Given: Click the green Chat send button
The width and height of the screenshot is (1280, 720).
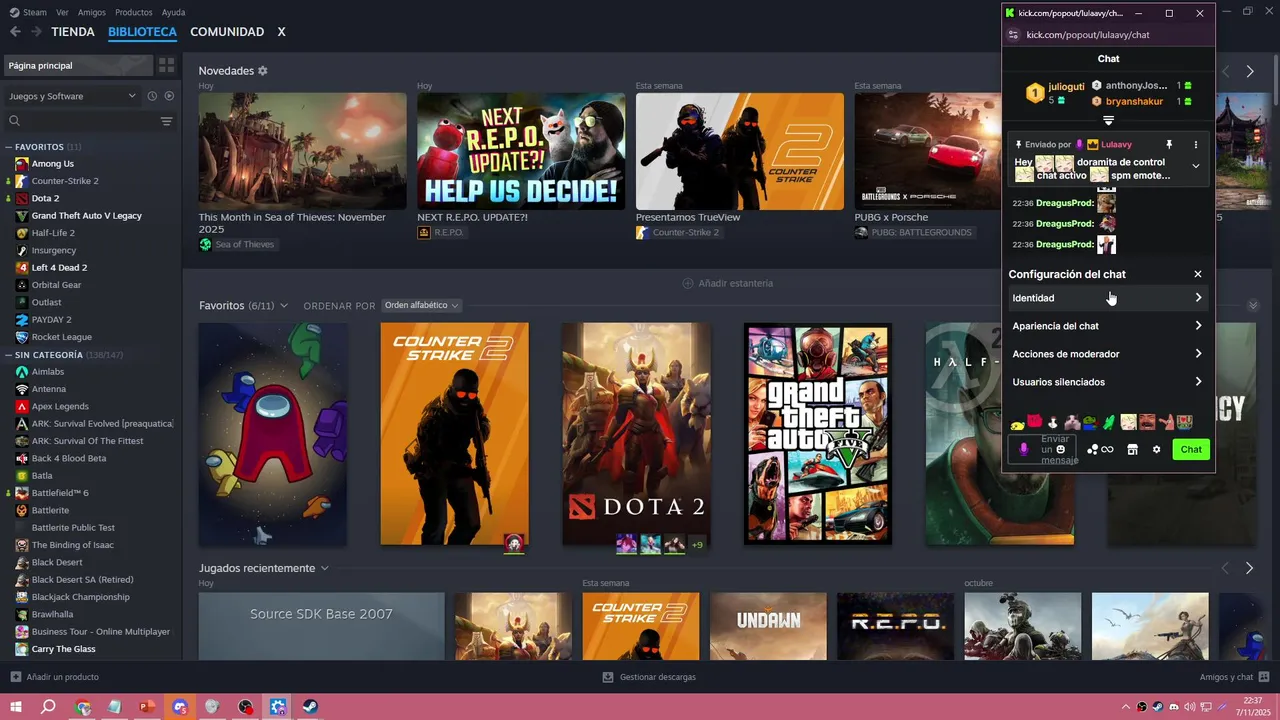Looking at the screenshot, I should 1191,450.
